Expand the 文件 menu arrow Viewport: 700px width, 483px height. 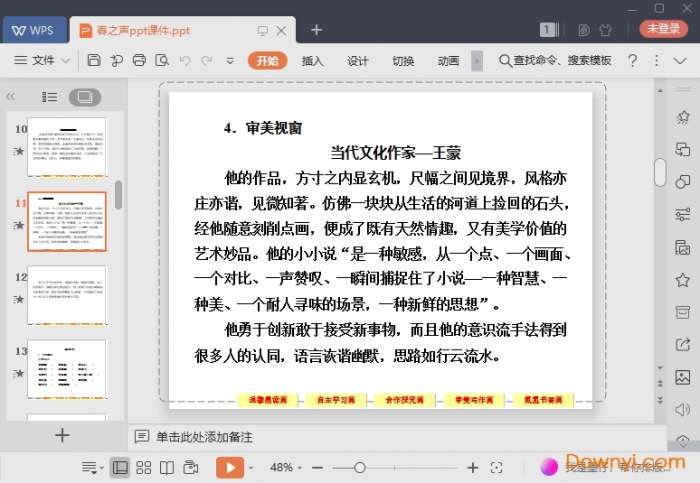point(65,60)
